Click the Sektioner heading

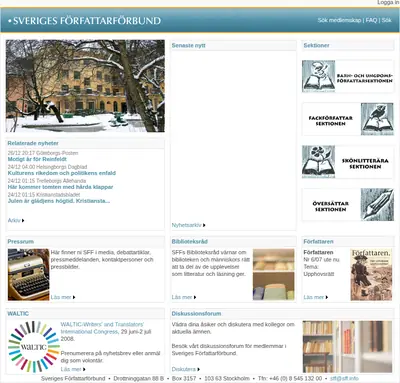coord(316,45)
